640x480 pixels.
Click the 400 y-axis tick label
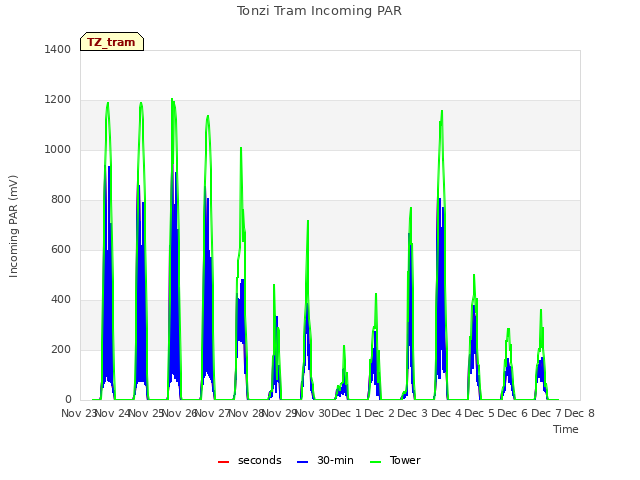61,300
